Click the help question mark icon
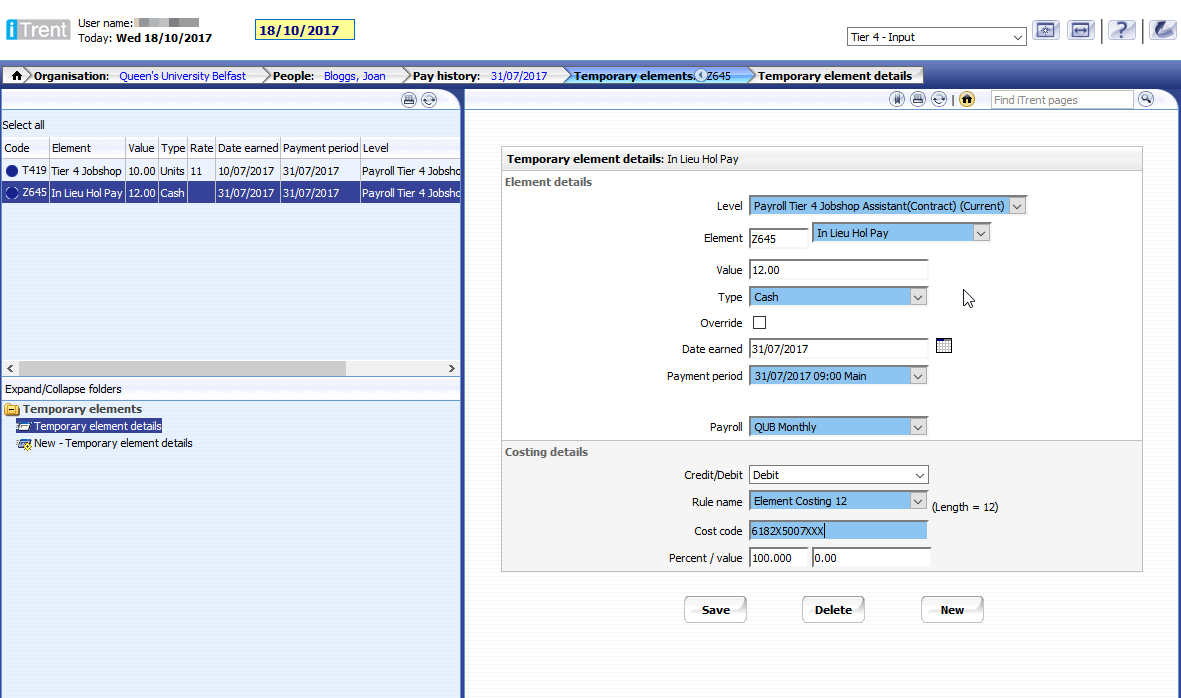The width and height of the screenshot is (1181, 698). [x=1122, y=31]
